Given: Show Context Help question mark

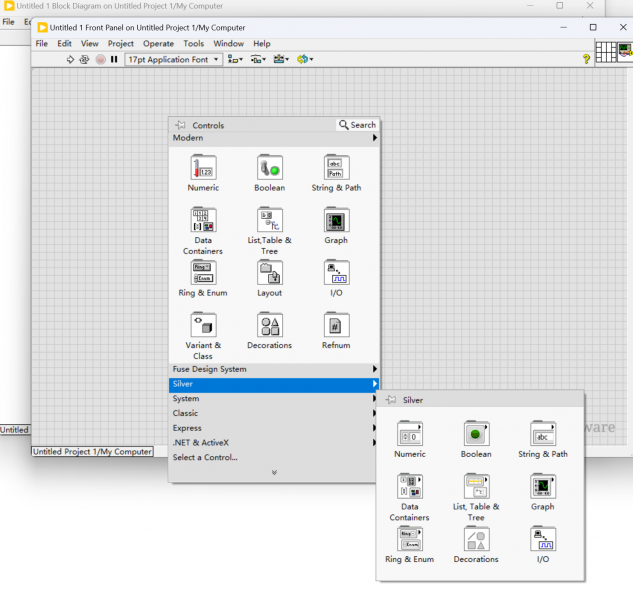Looking at the screenshot, I should click(586, 59).
